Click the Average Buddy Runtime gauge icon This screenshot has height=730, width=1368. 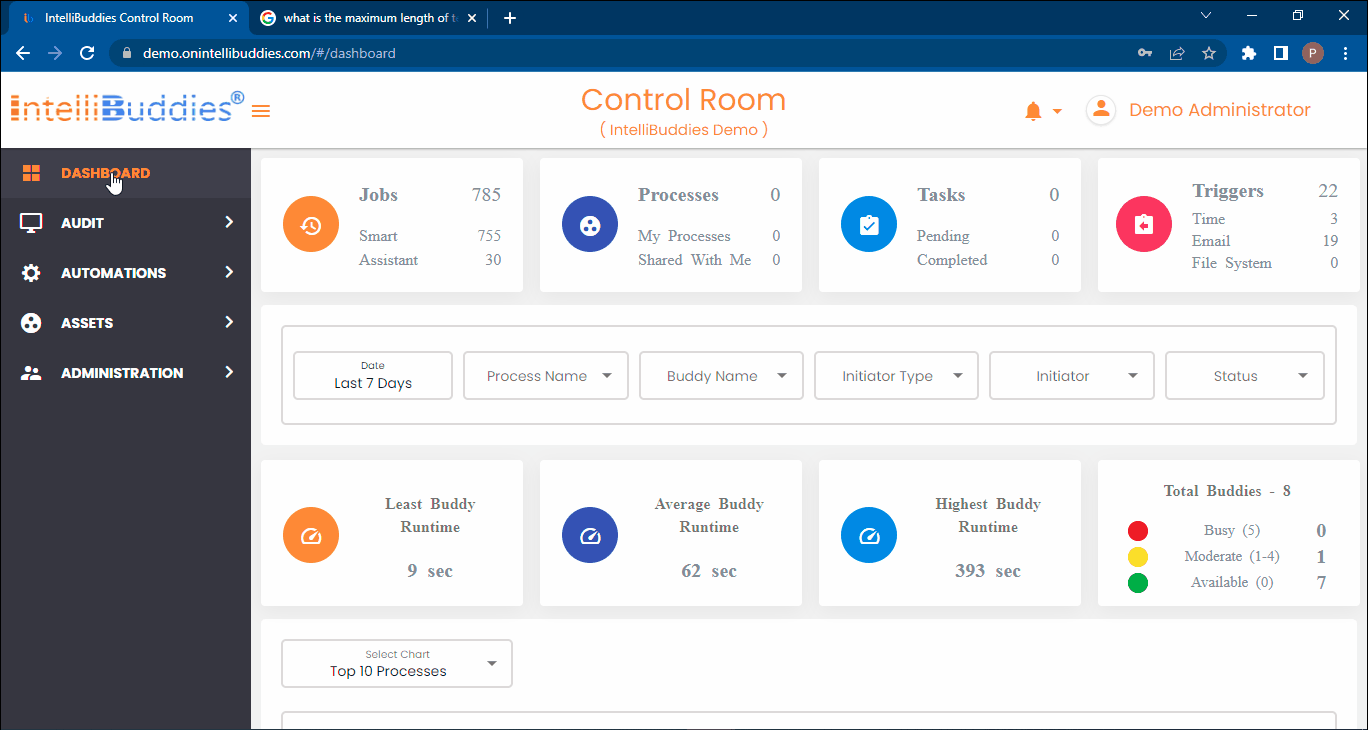[x=590, y=535]
